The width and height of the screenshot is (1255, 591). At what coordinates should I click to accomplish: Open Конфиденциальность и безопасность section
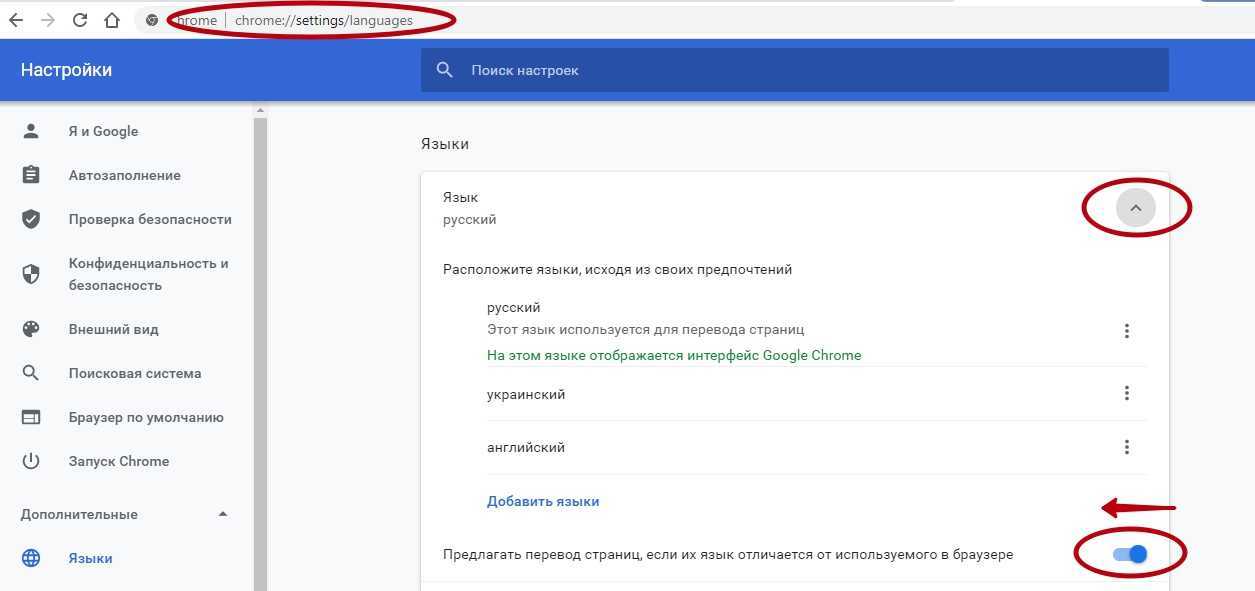click(149, 274)
